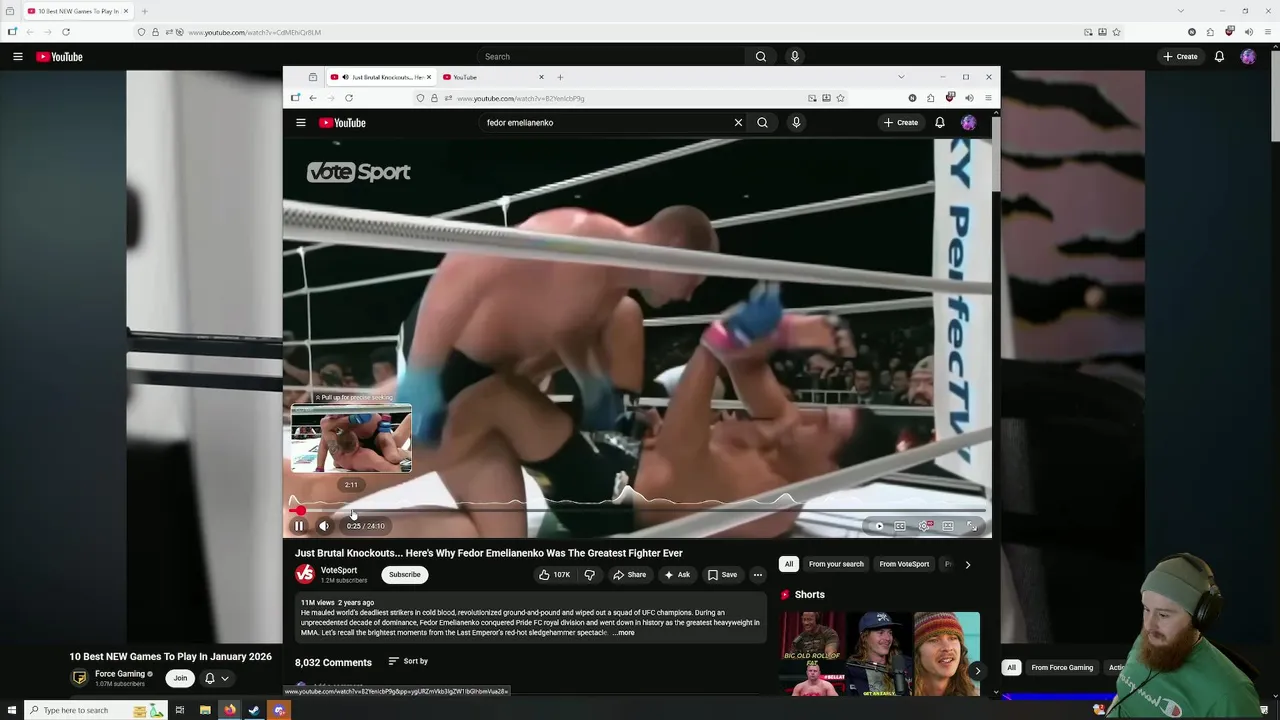Open YouTube guide menu in front window
1280x720 pixels.
(301, 123)
